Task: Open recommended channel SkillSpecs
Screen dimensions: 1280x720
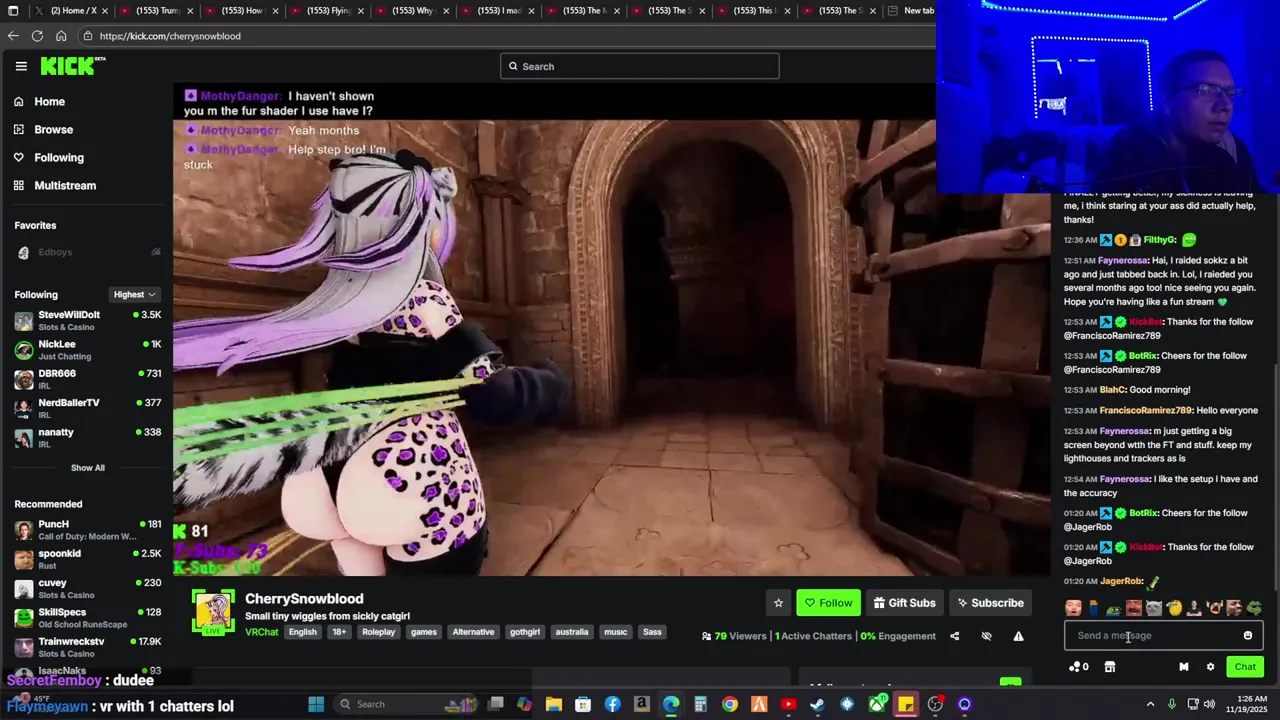Action: click(87, 617)
